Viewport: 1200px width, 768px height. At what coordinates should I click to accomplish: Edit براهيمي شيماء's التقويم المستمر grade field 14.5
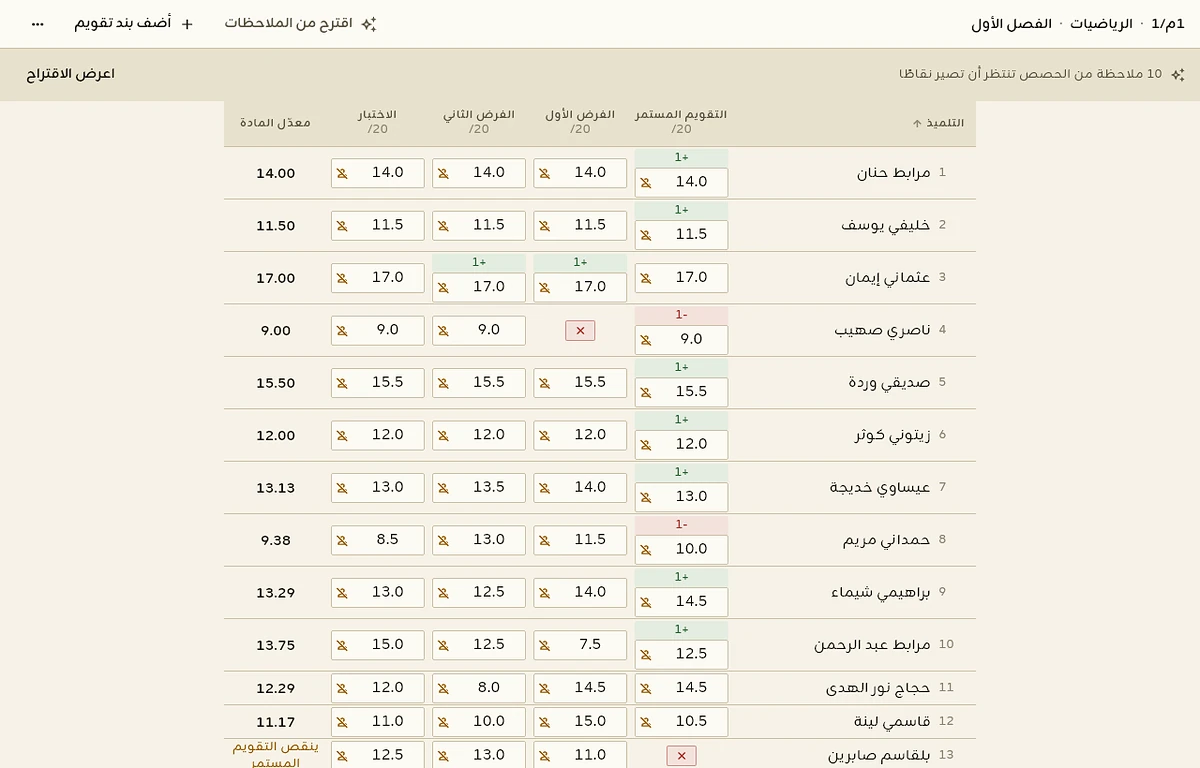[x=681, y=602]
